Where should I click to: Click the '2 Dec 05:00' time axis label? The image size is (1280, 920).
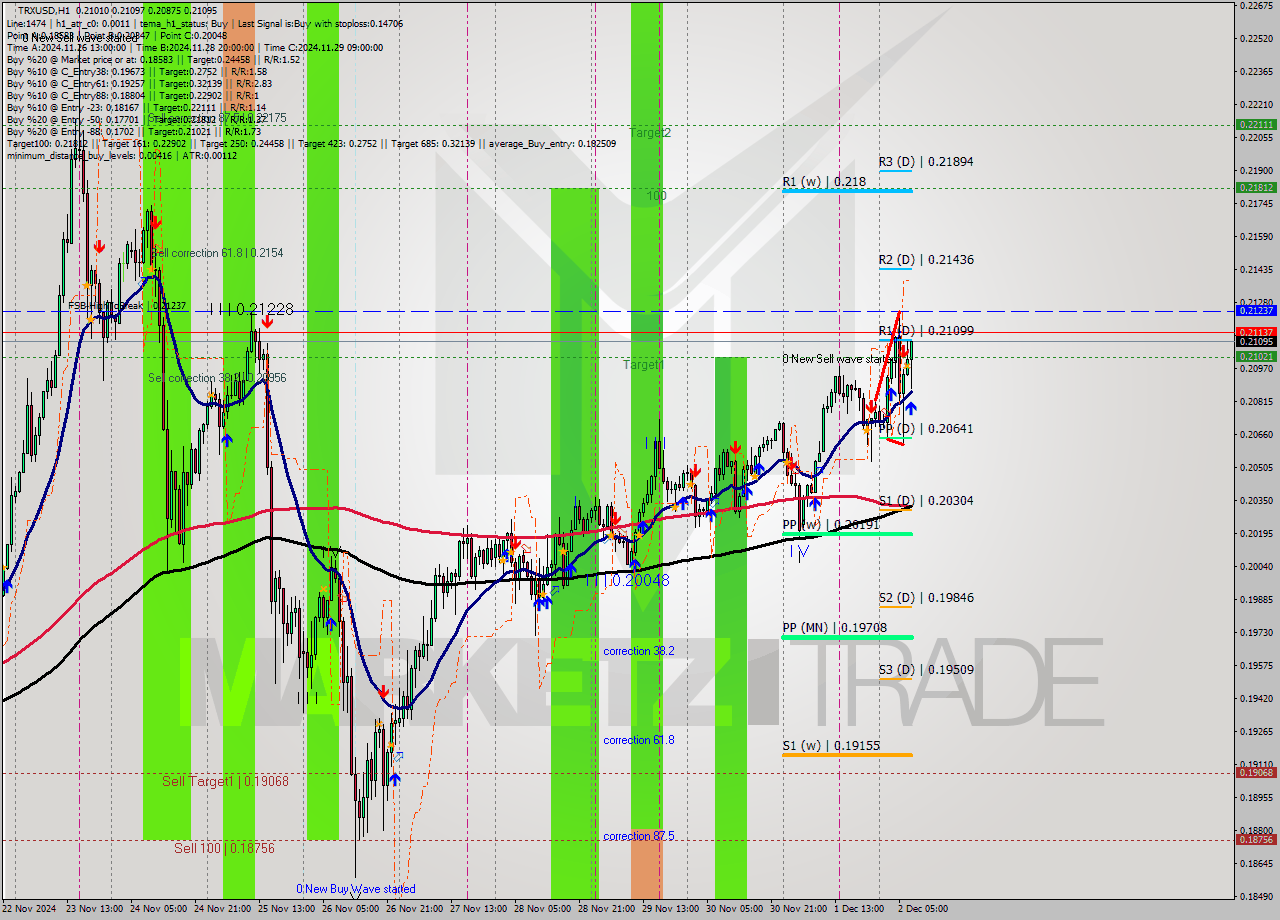(922, 909)
